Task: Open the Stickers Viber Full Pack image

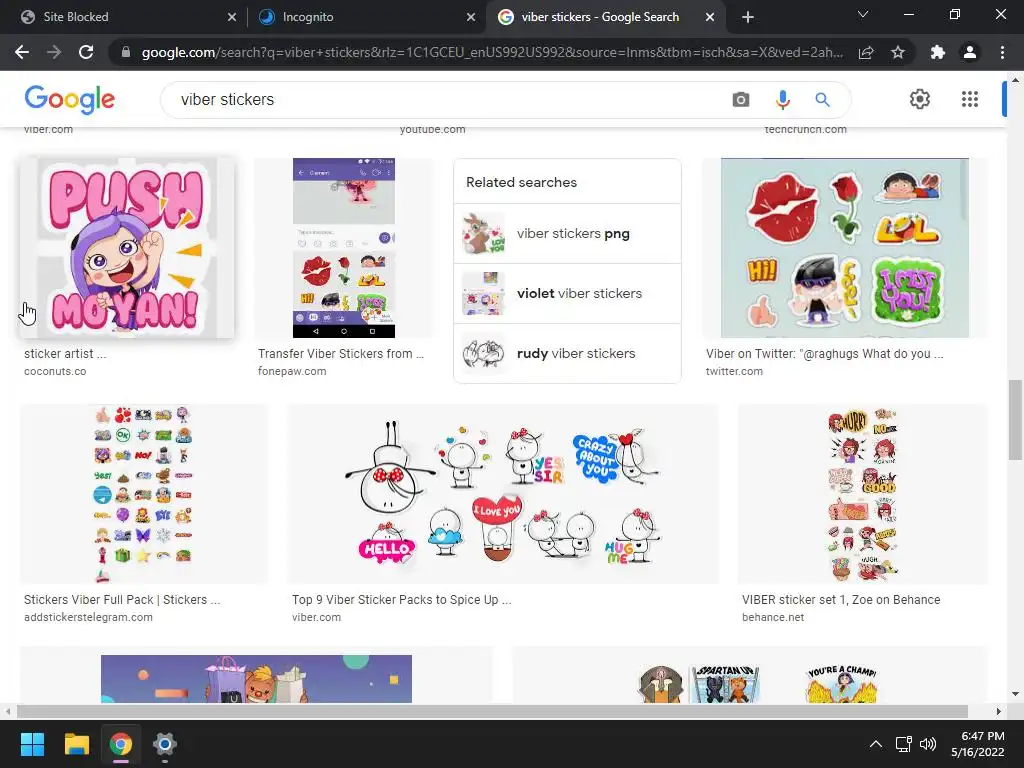Action: pos(144,494)
